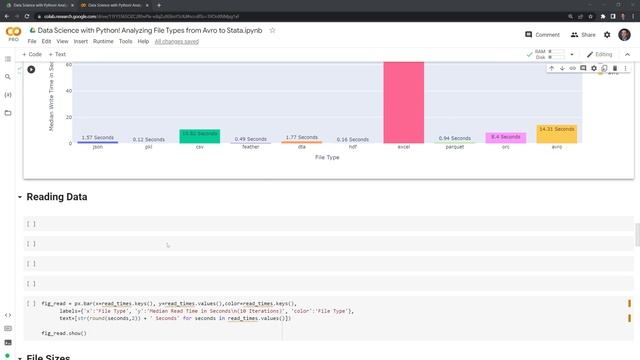Screen dimensions: 640x360
Task: Run the chart cell with play button
Action: (31, 69)
